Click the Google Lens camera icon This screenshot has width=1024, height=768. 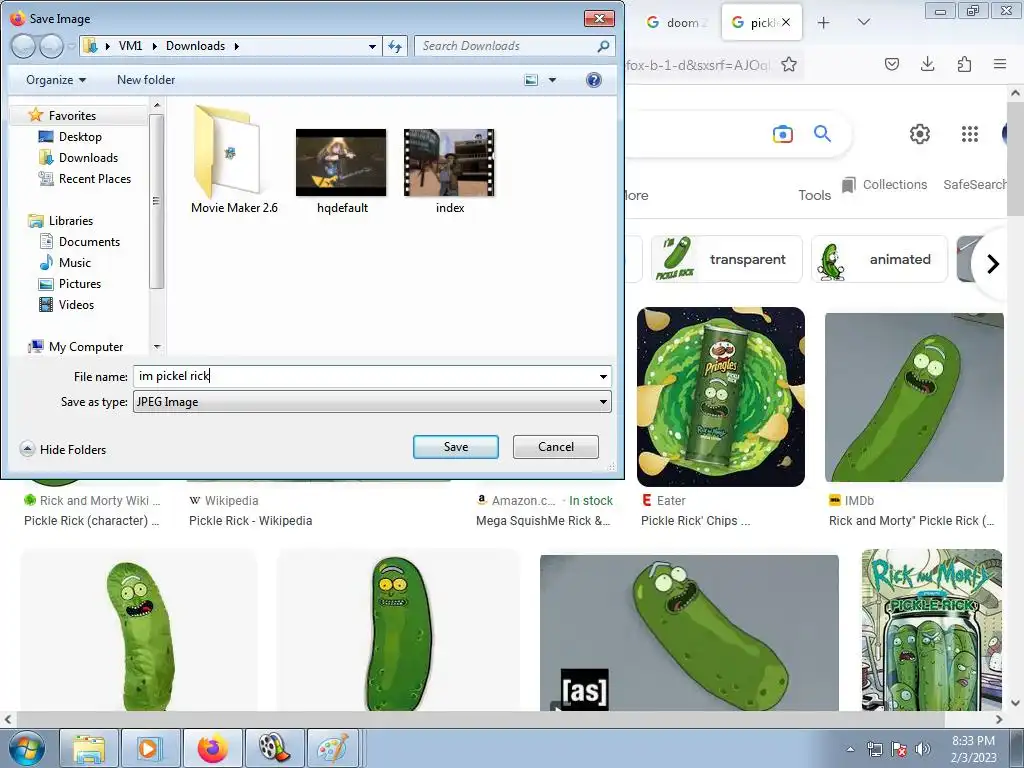[x=782, y=134]
